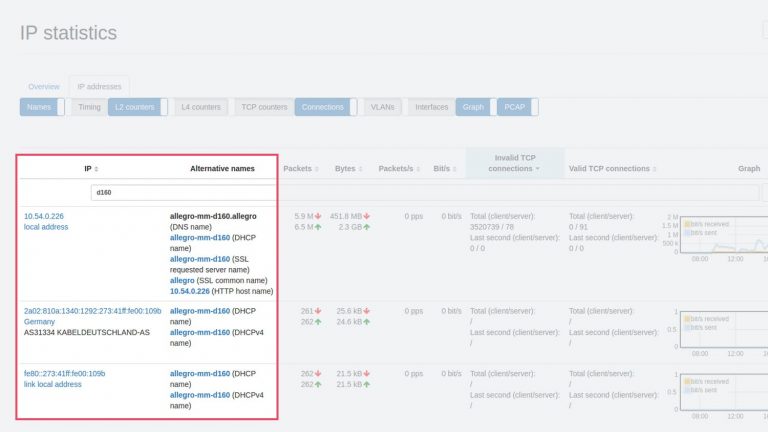Click the Graph column header
This screenshot has width=768, height=432.
pyautogui.click(x=749, y=168)
